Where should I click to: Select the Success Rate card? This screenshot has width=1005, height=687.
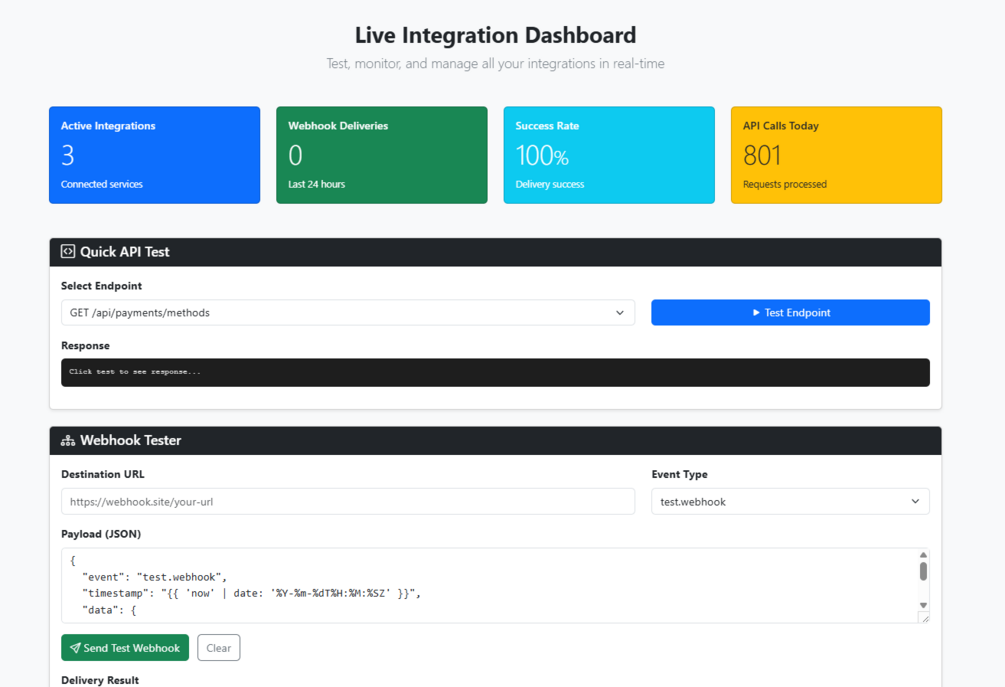click(609, 155)
